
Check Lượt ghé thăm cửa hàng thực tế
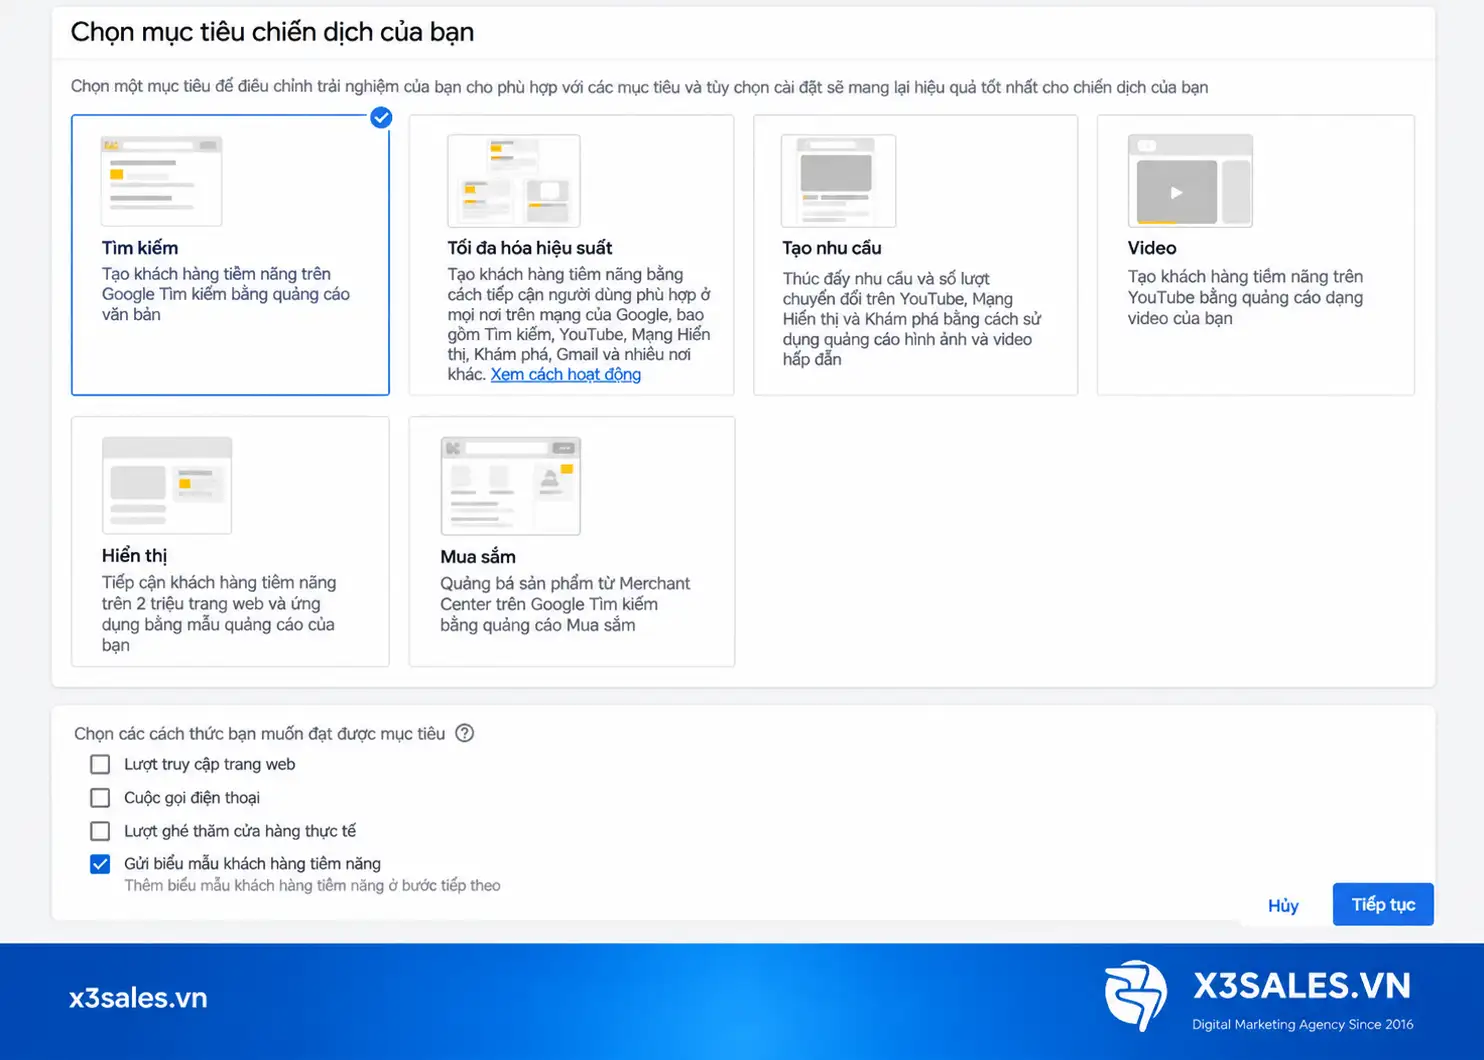click(x=100, y=831)
